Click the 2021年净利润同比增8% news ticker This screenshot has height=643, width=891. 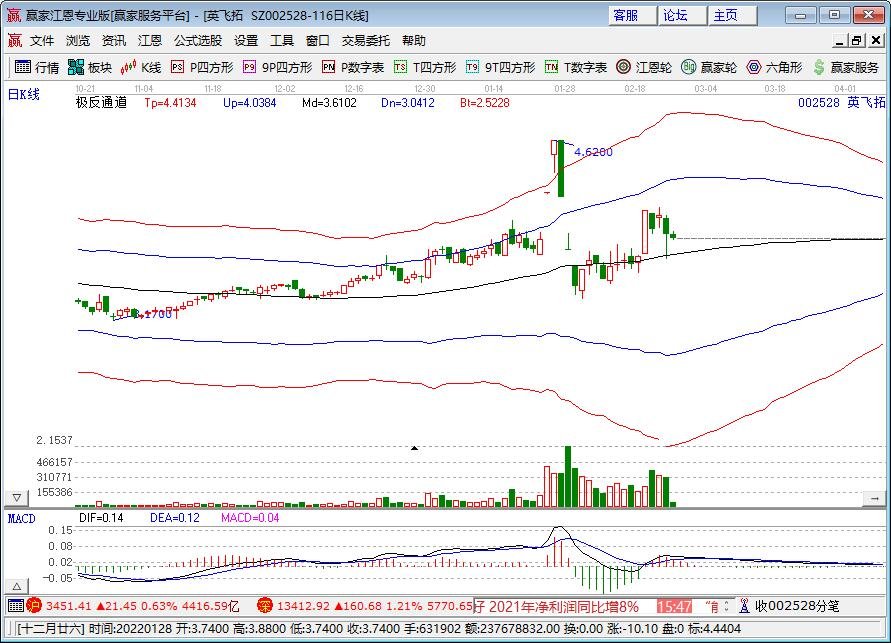coord(564,607)
